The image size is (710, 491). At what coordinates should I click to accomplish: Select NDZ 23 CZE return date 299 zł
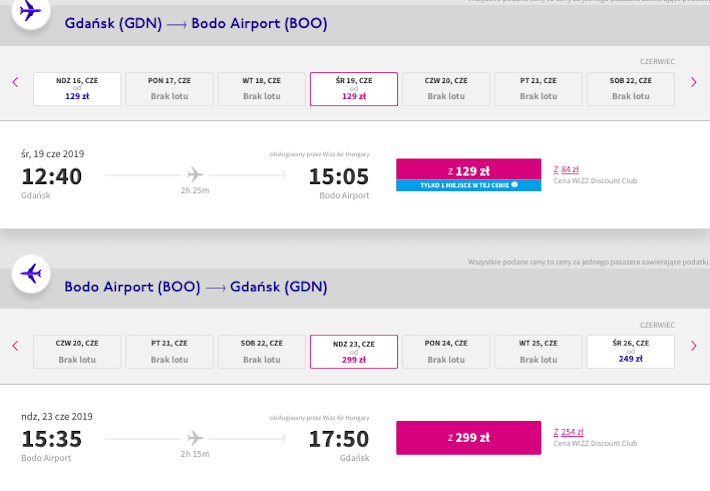(x=354, y=352)
